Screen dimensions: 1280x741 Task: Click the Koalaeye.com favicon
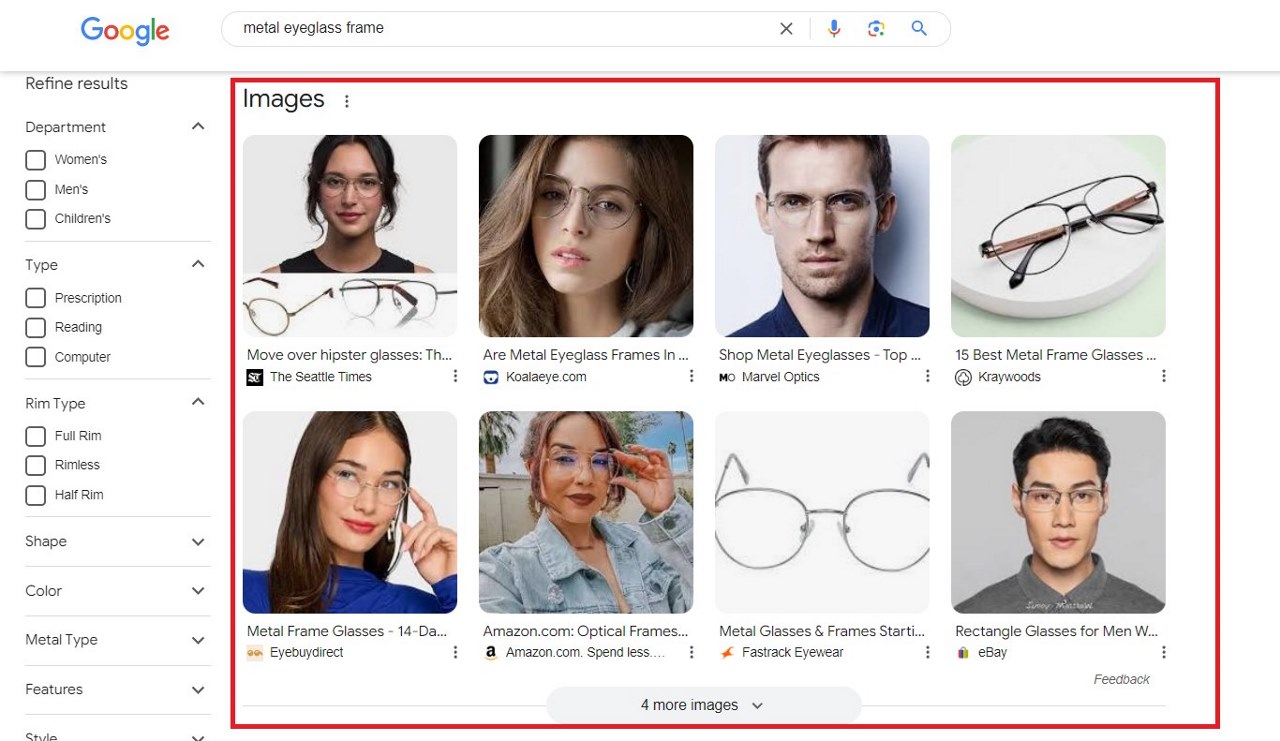click(x=490, y=377)
